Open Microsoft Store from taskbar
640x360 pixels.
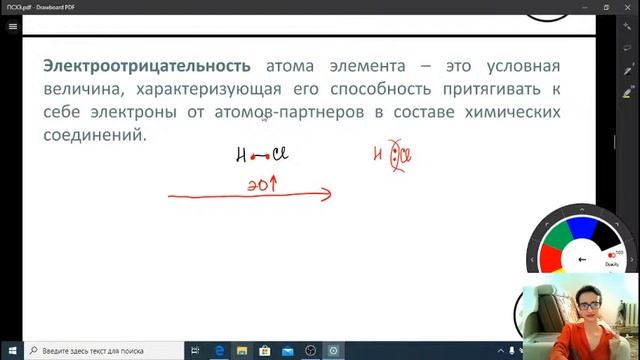(265, 351)
